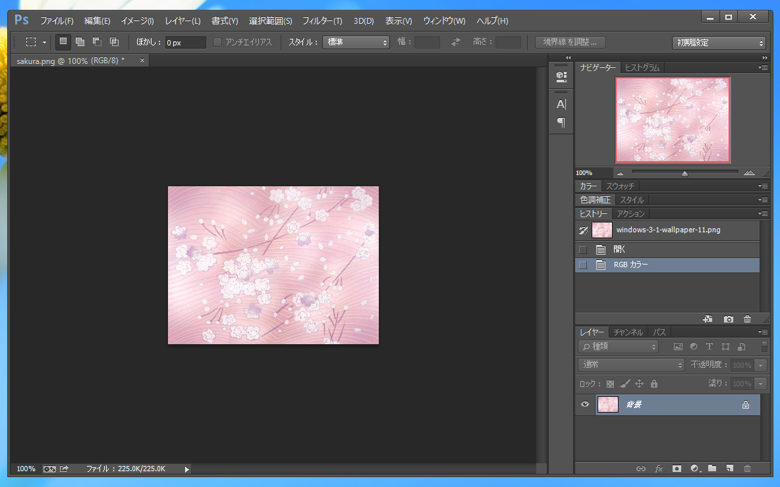
Task: Click the 境界線を調整 button
Action: pyautogui.click(x=570, y=42)
